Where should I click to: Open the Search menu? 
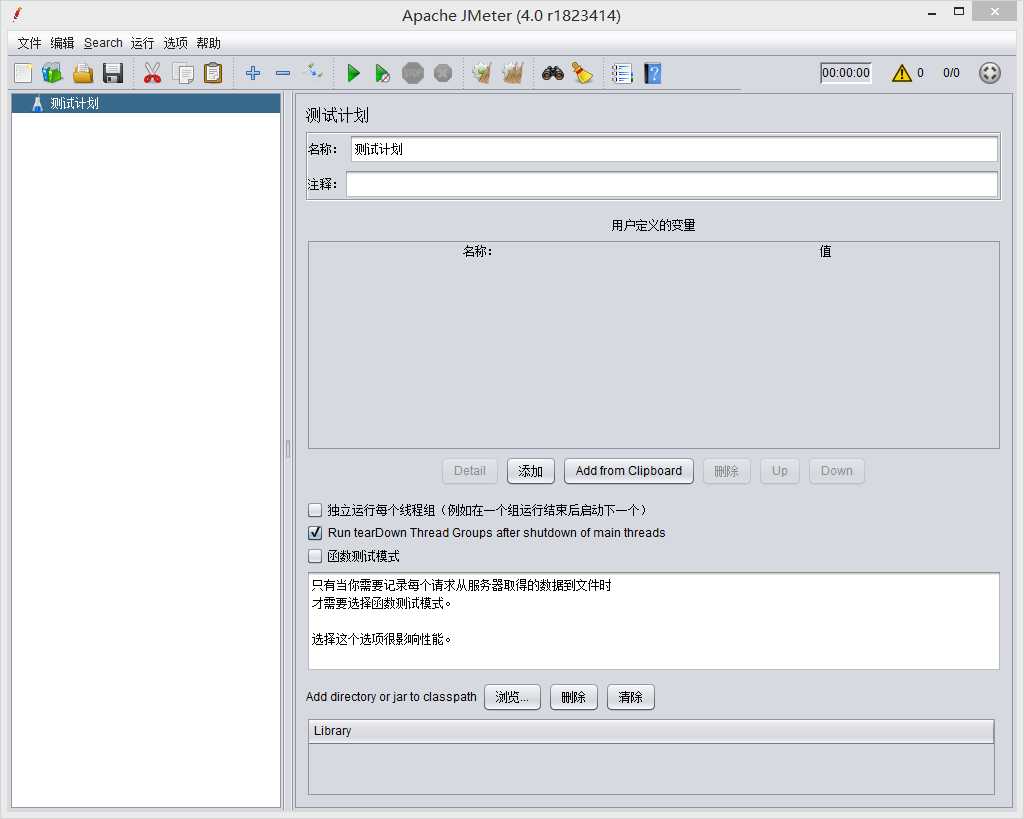click(103, 43)
